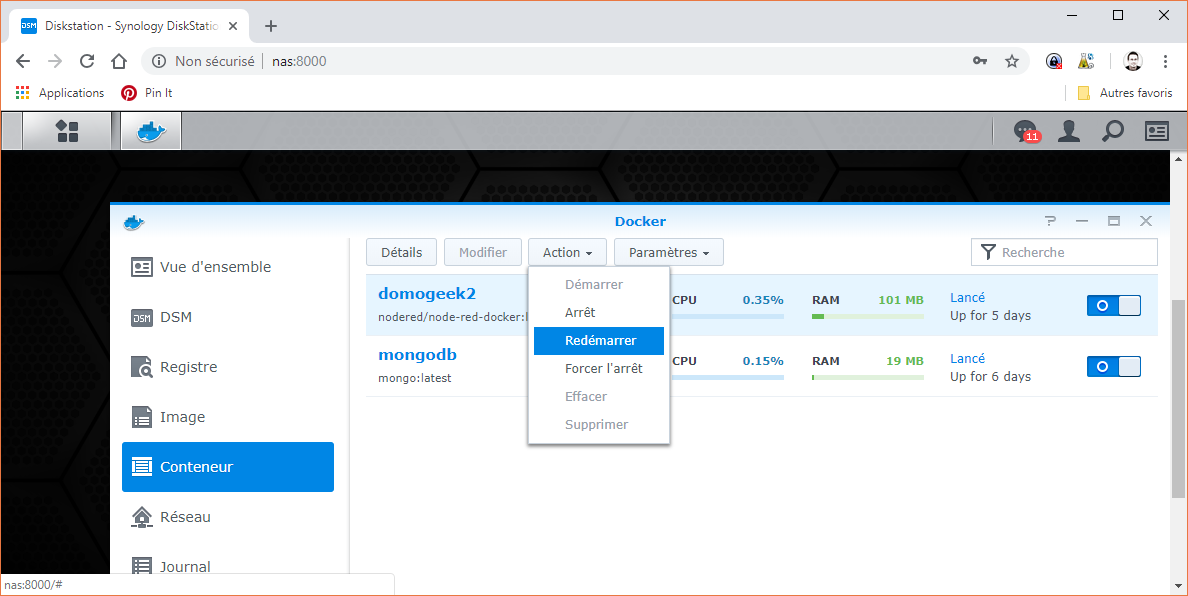This screenshot has height=596, width=1188.
Task: Click the Docker whale taskbar icon
Action: pos(151,131)
